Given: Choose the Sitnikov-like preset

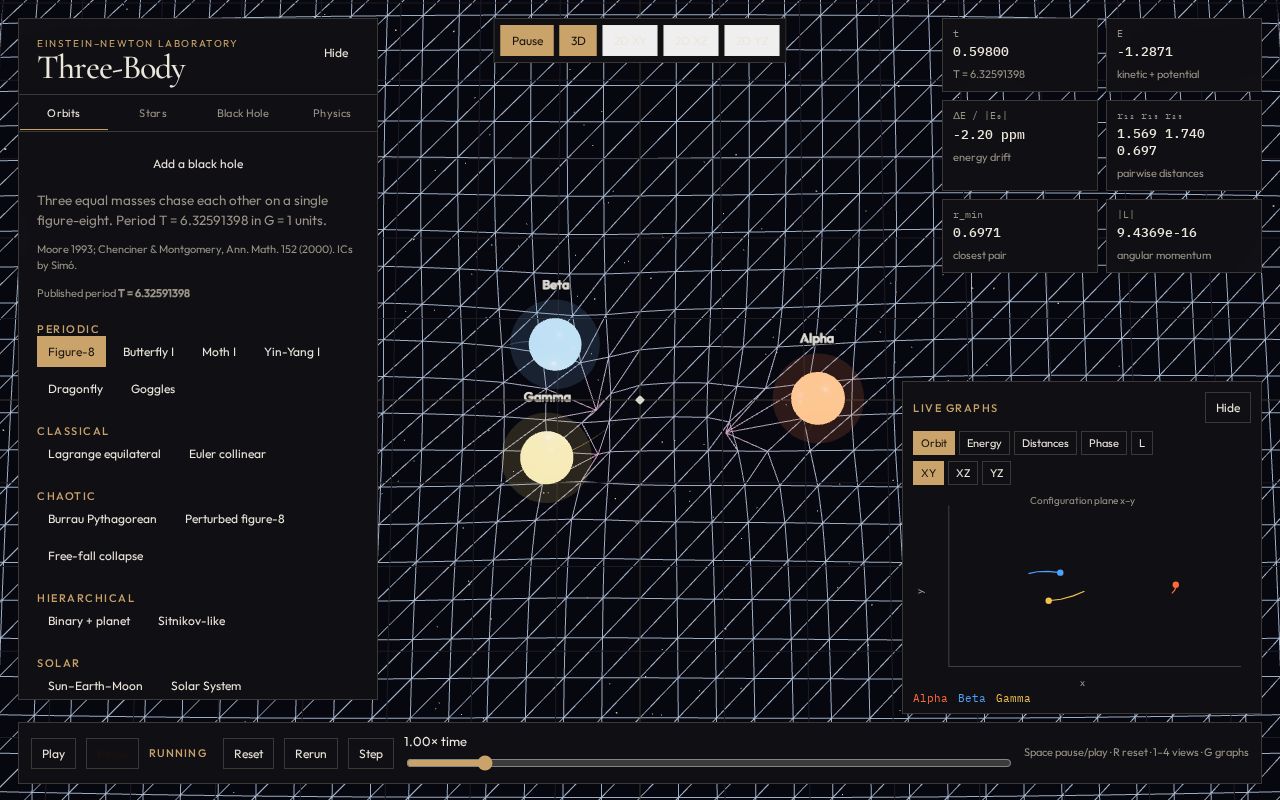Looking at the screenshot, I should (191, 621).
